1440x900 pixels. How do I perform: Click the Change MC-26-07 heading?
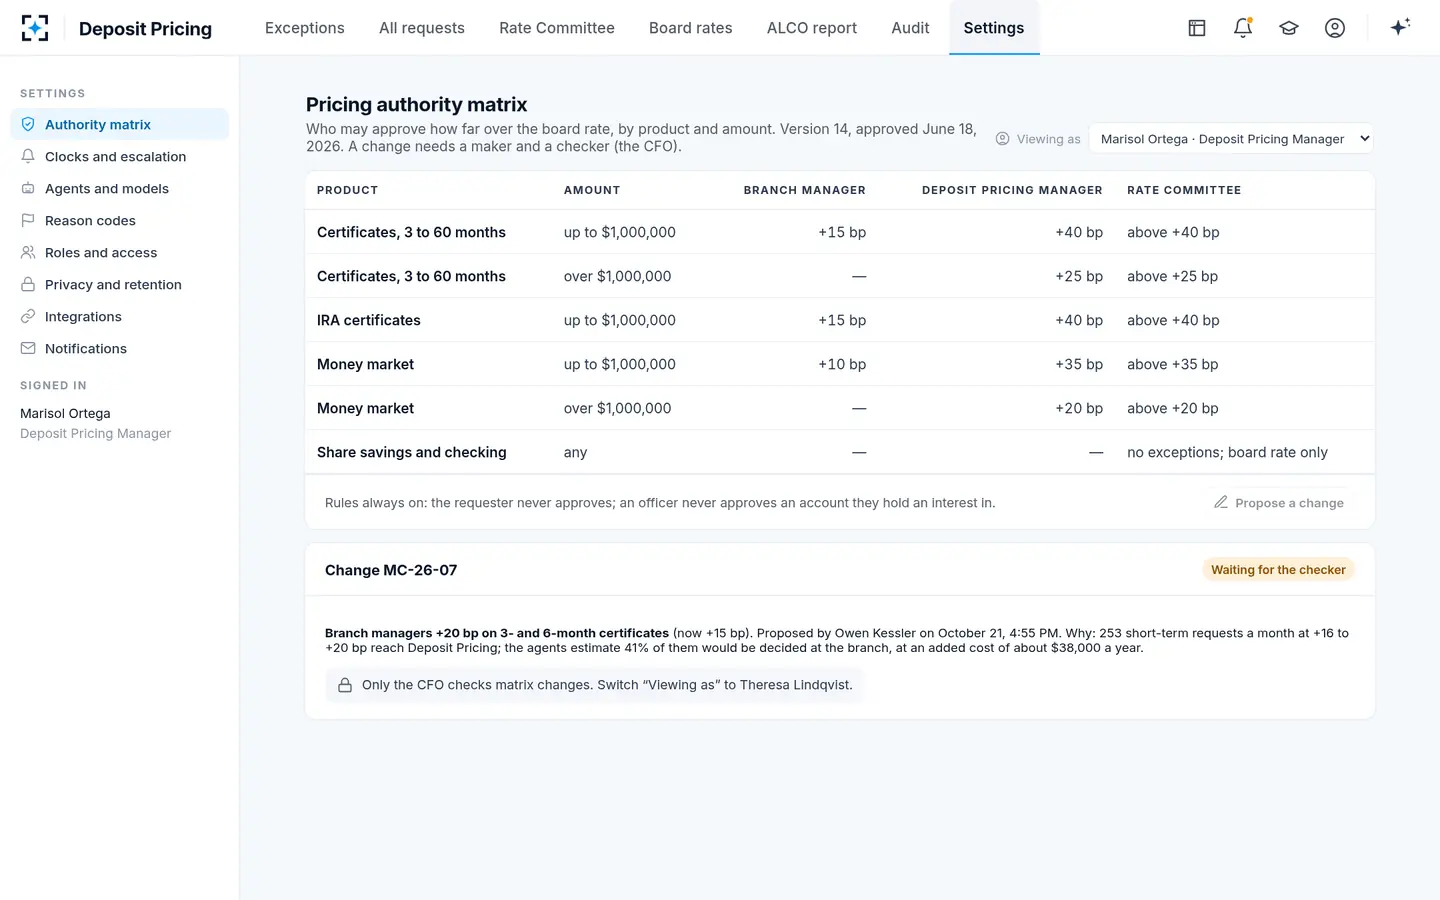click(x=391, y=570)
